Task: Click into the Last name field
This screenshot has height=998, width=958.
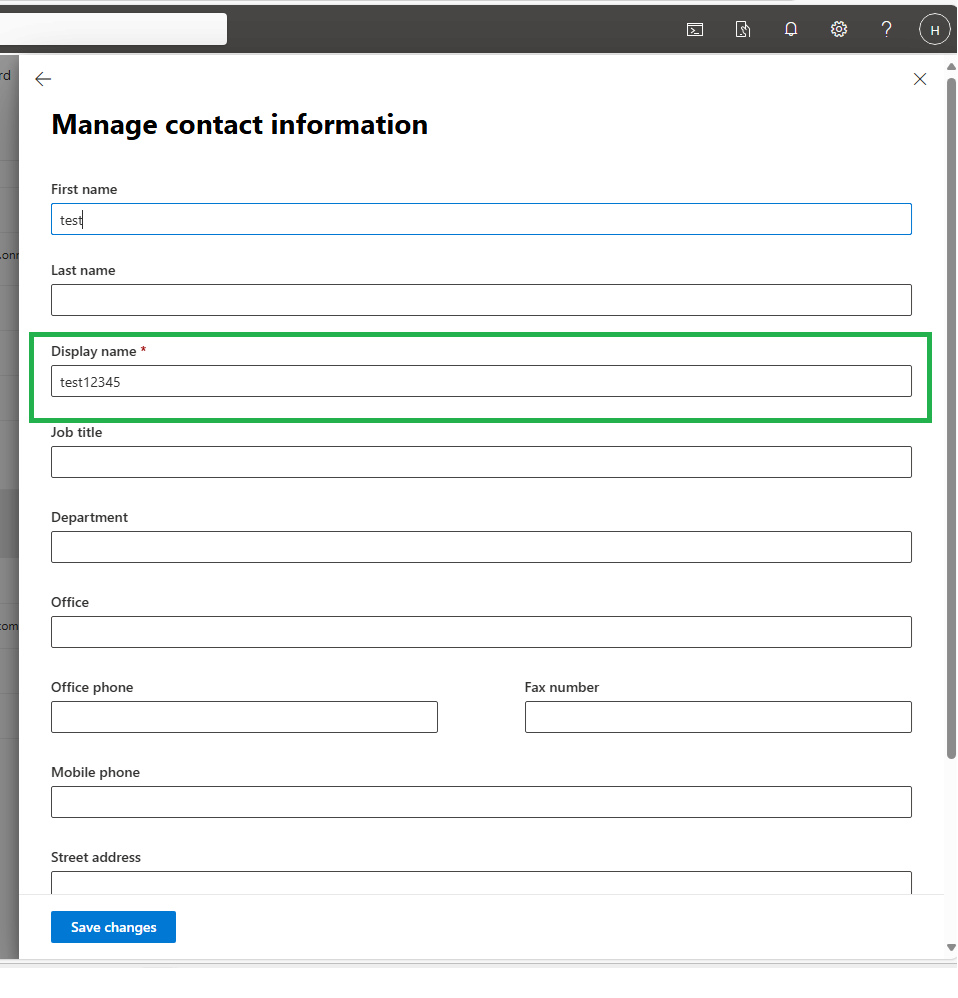Action: (481, 300)
